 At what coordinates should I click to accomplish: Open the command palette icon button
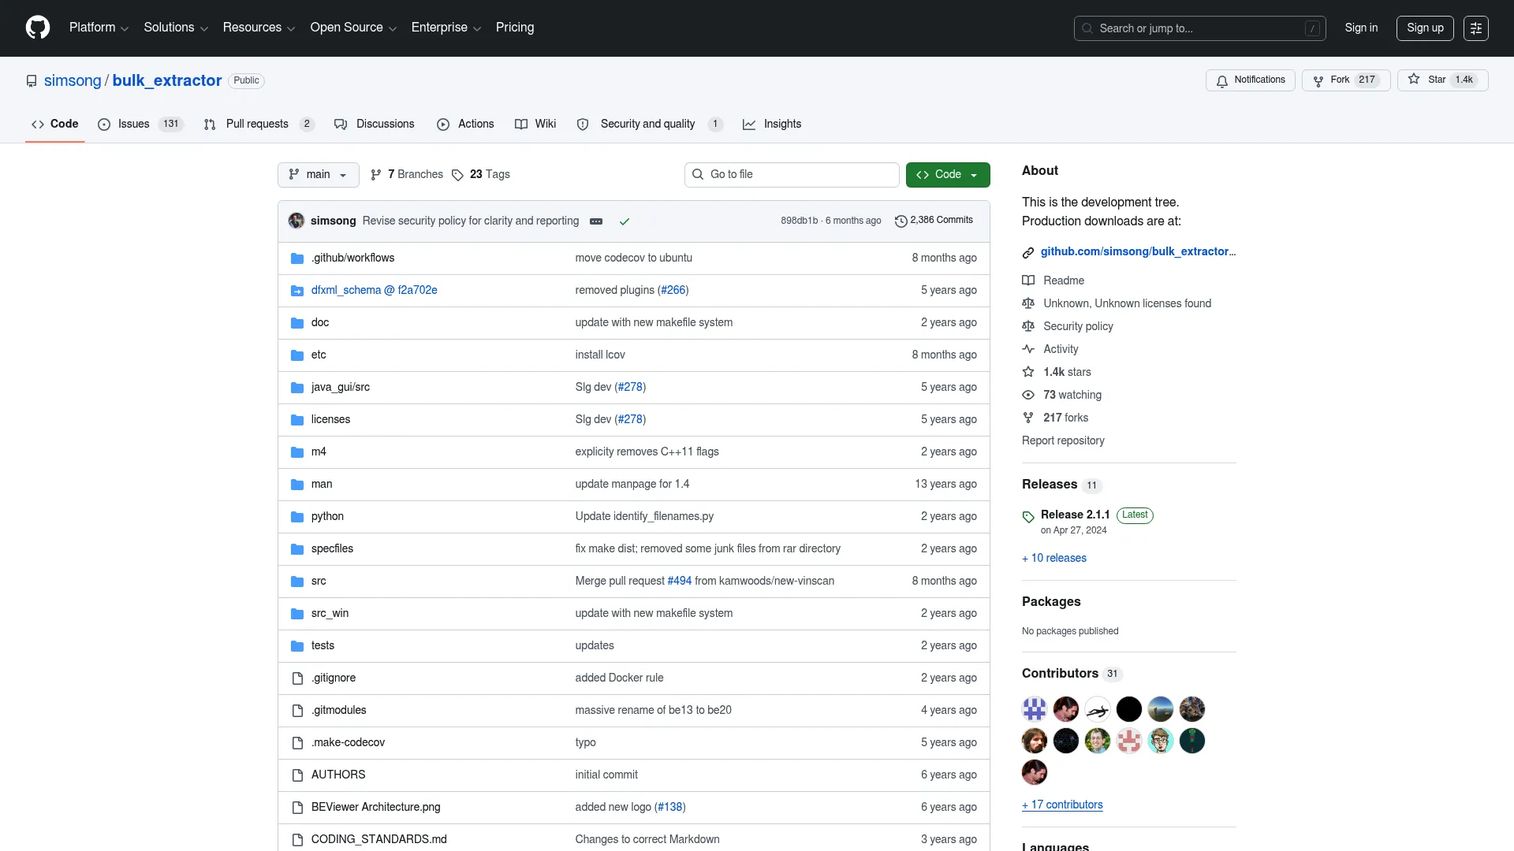pos(1476,28)
